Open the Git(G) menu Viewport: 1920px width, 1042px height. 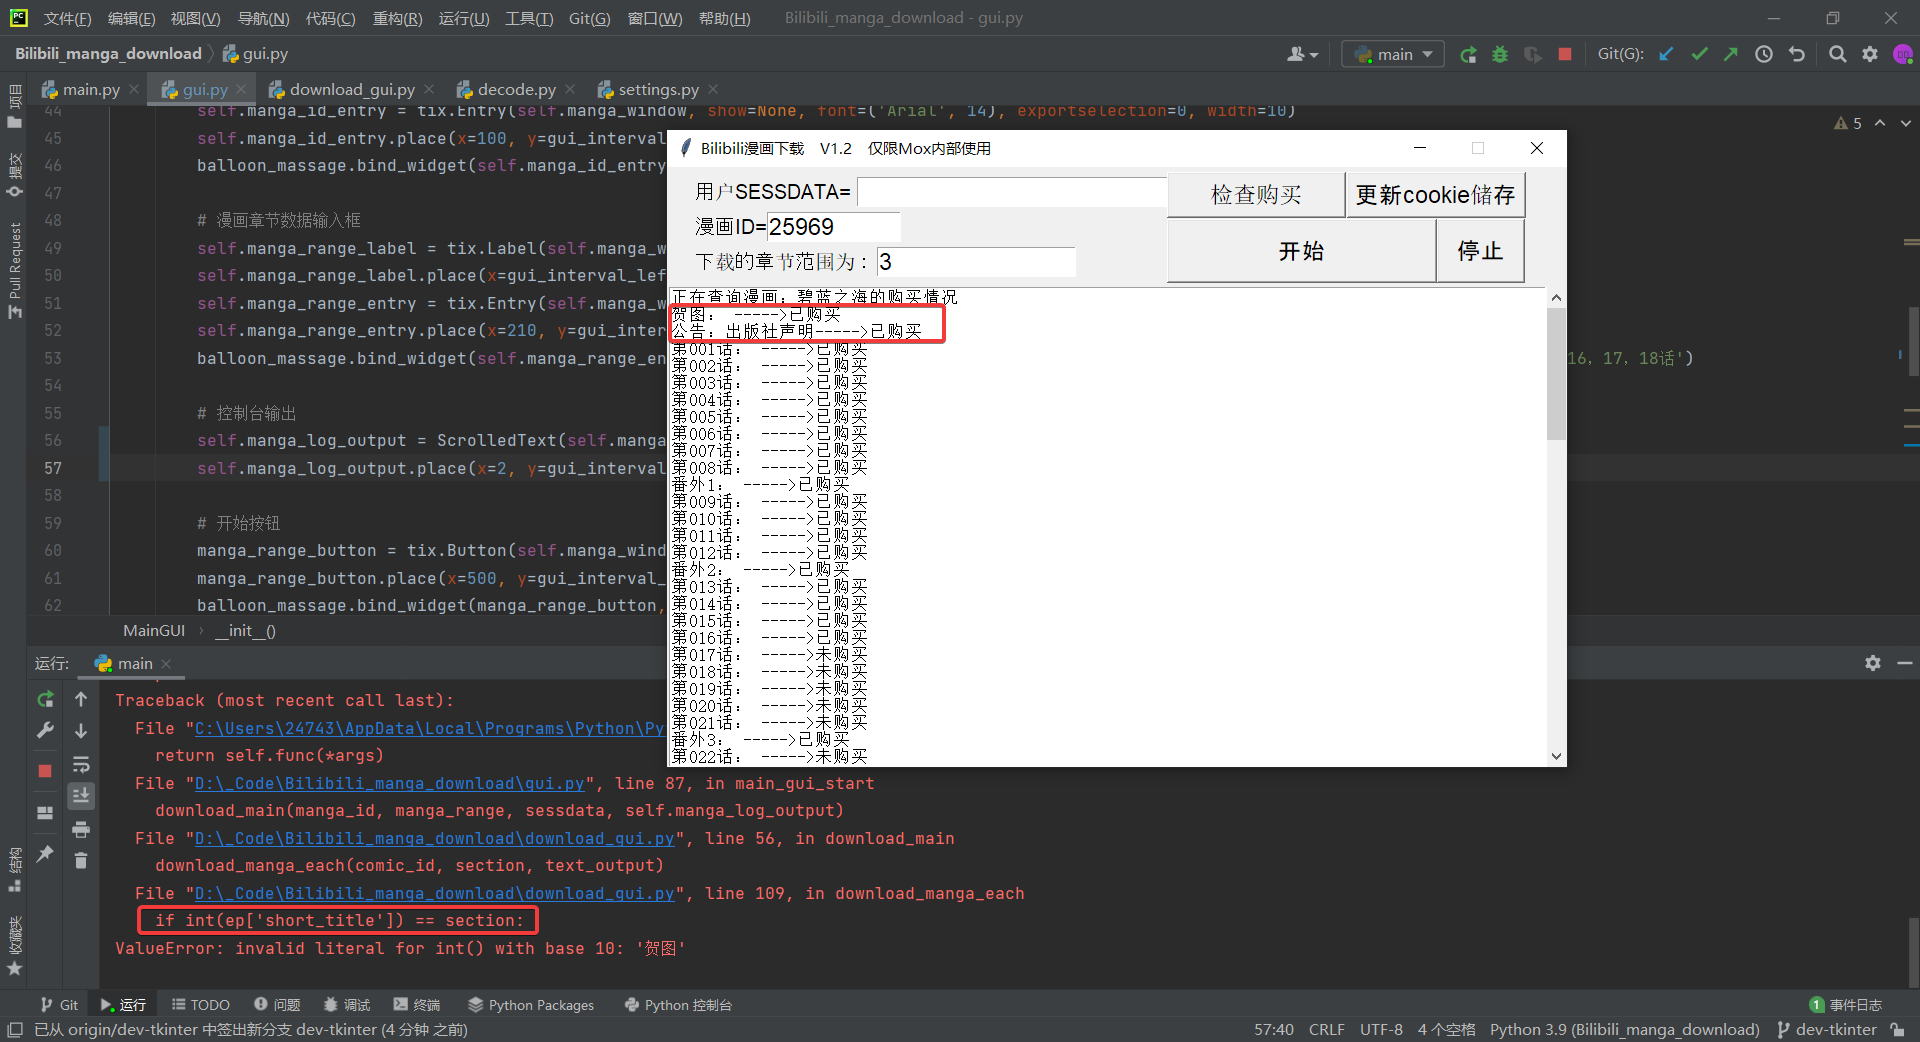pos(589,17)
